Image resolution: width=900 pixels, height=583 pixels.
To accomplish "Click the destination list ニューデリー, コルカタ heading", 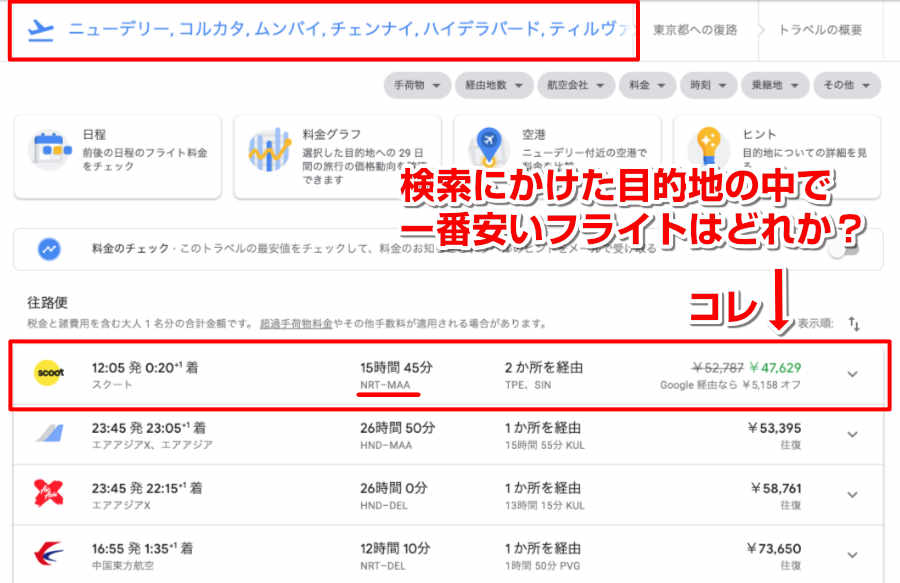I will (x=348, y=29).
